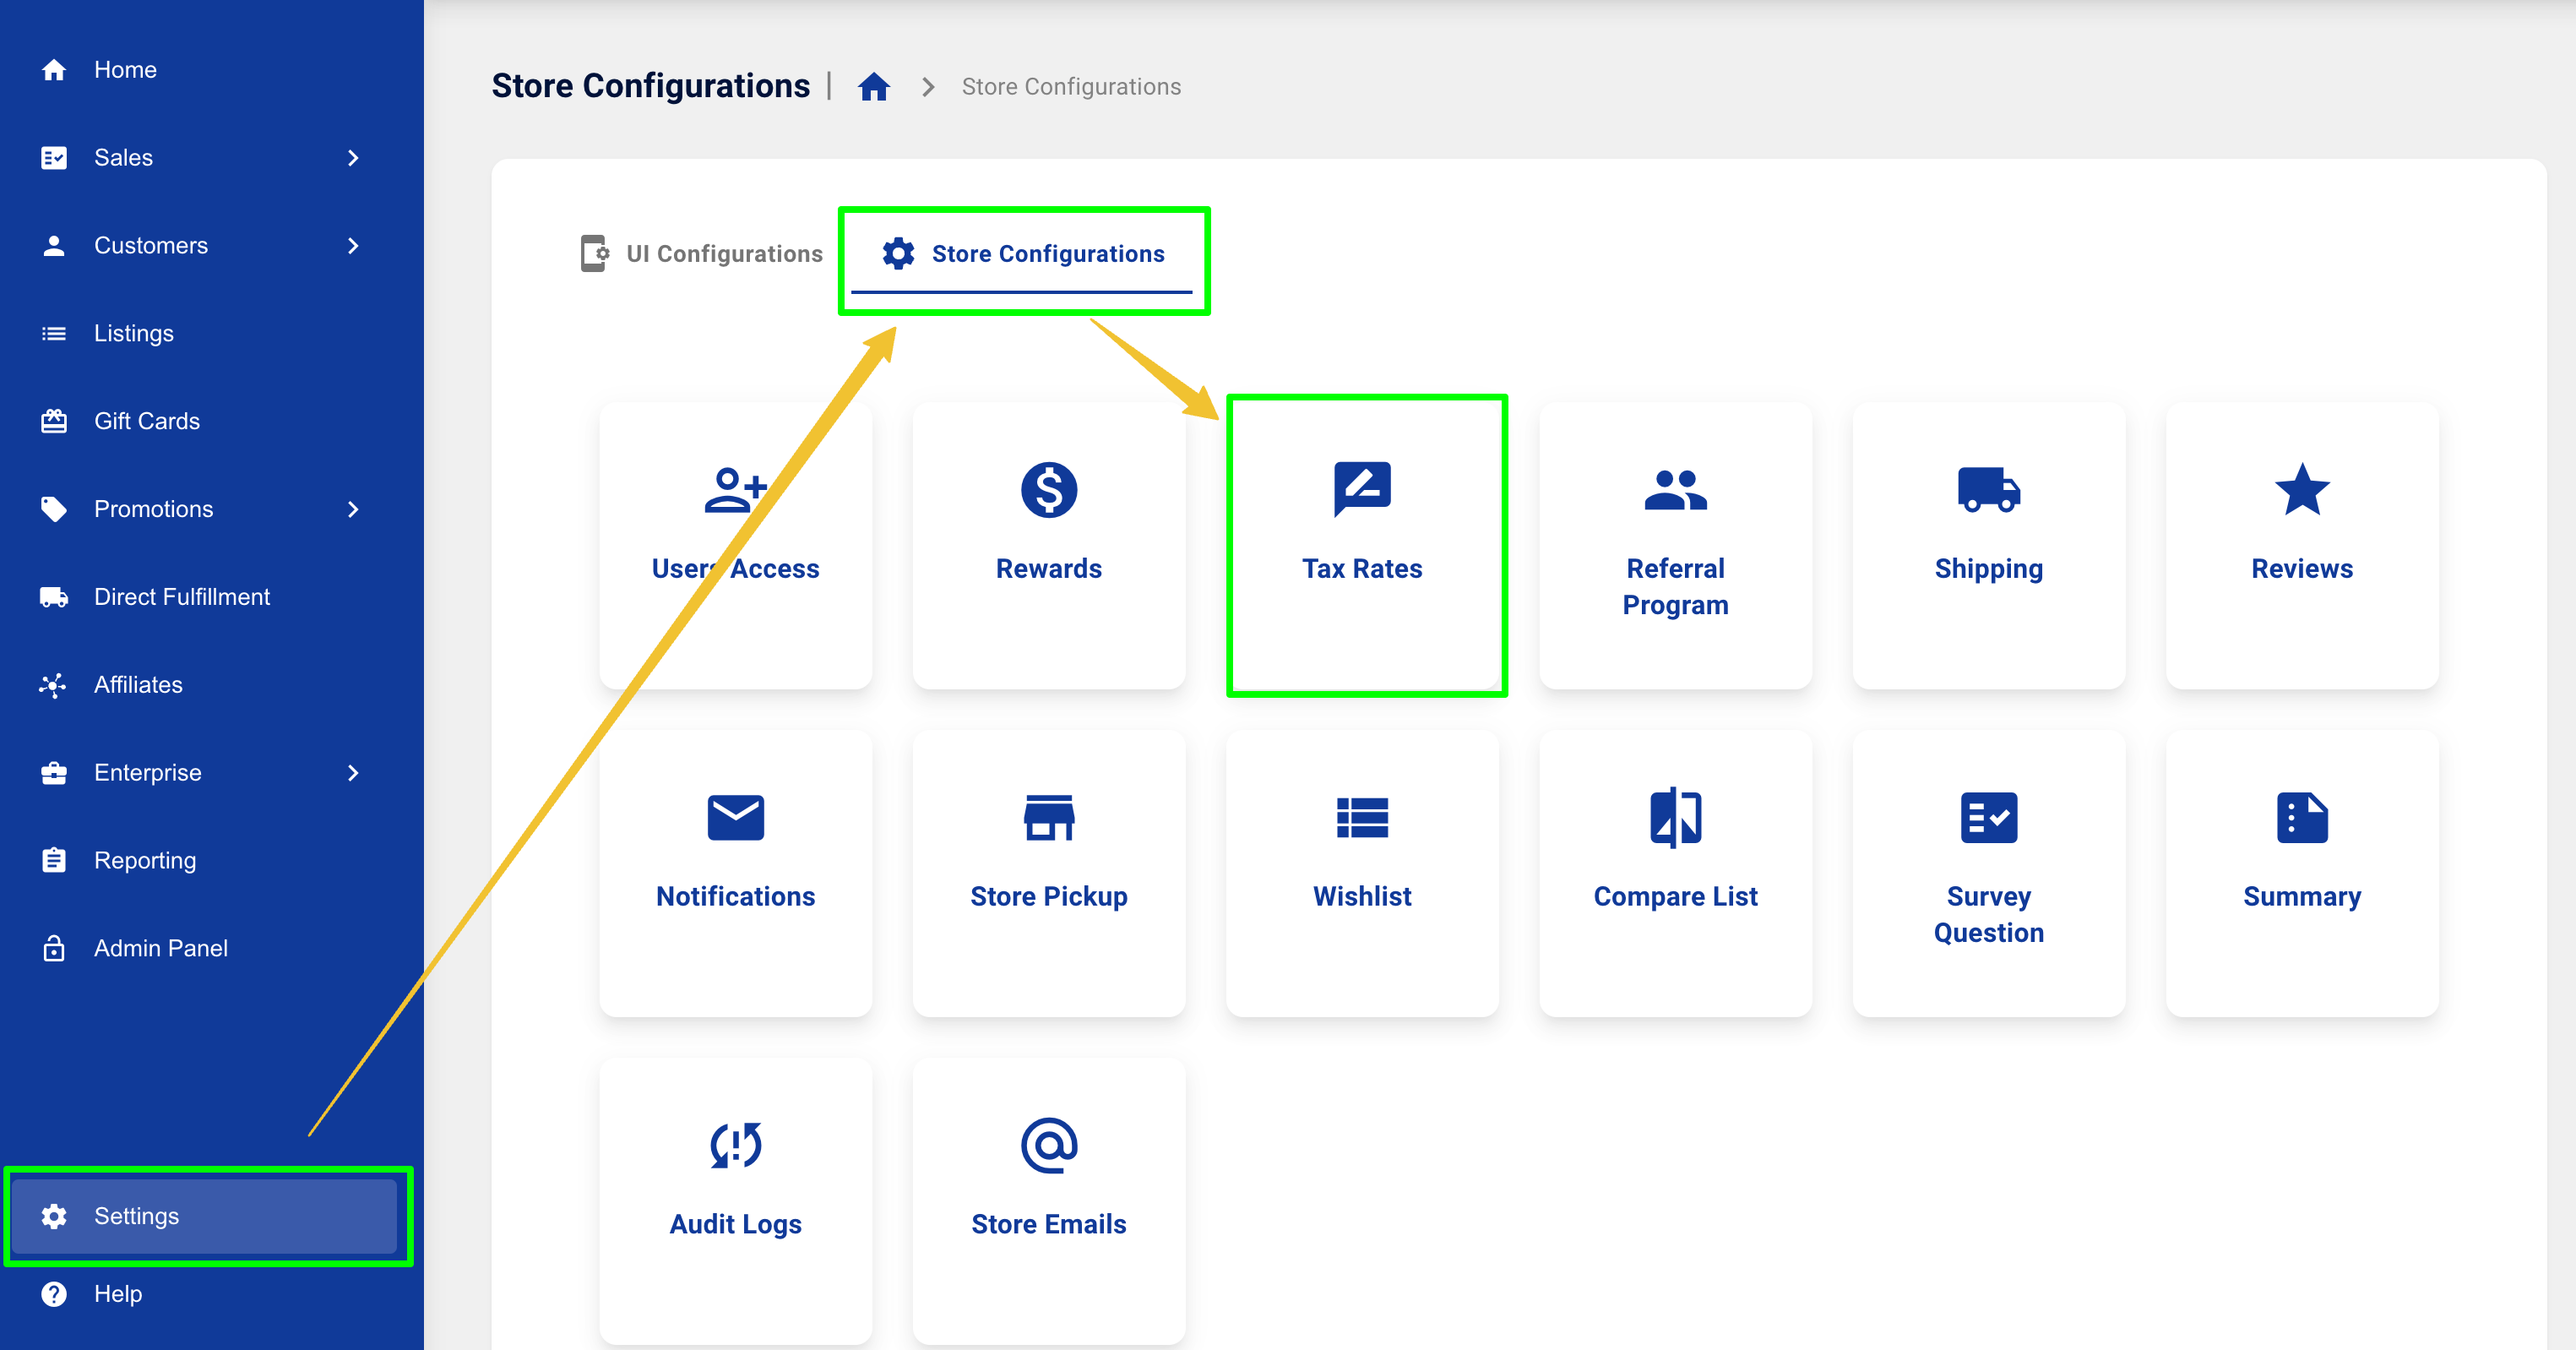Open Reviews star icon

[x=2301, y=490]
